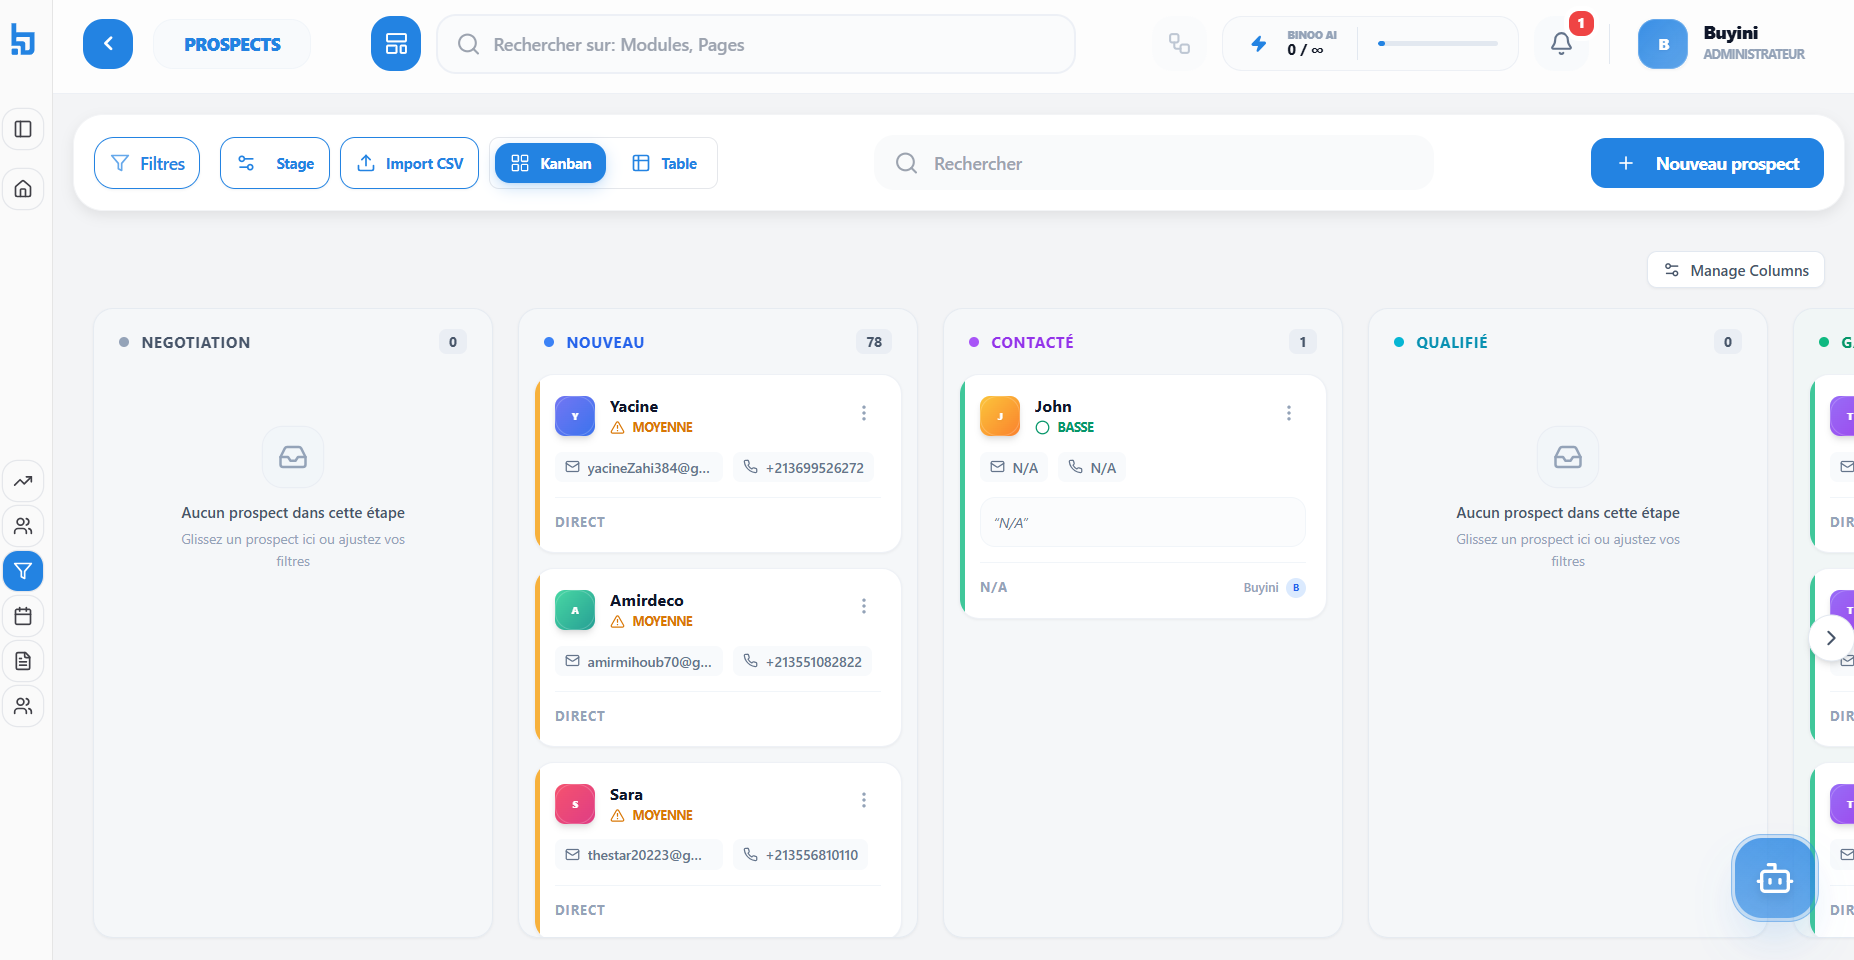Click the S avatar on Sara card

pos(575,804)
